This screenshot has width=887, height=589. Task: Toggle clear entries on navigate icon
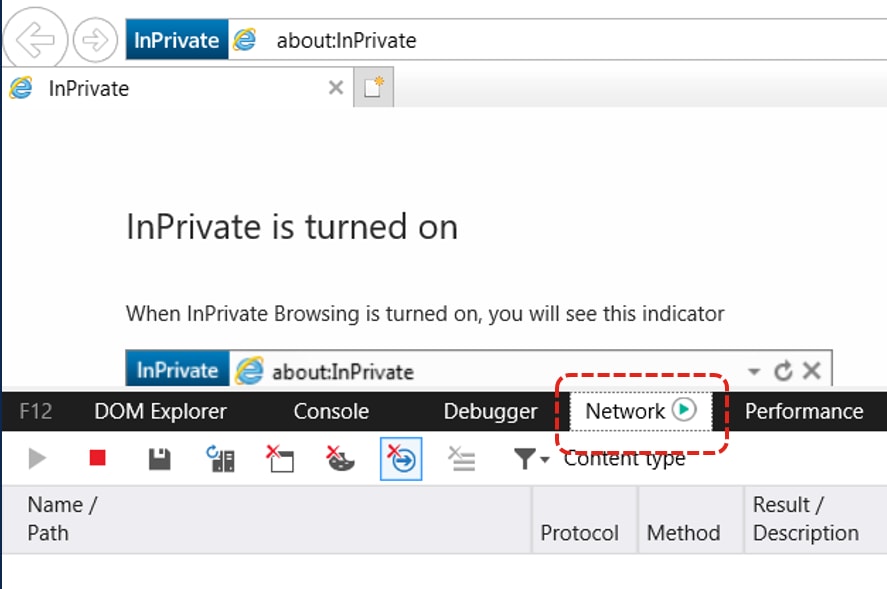[401, 459]
